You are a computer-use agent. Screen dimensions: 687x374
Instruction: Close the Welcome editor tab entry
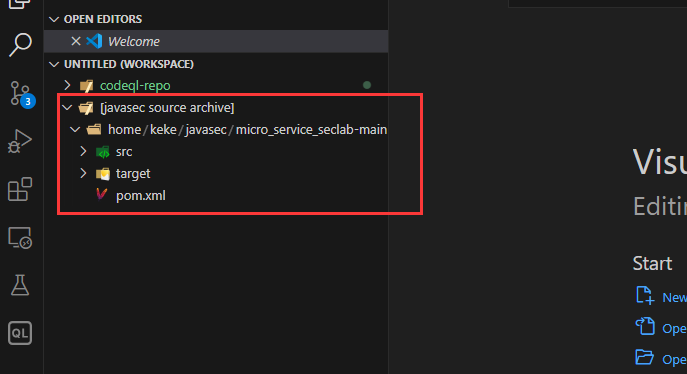[76, 41]
